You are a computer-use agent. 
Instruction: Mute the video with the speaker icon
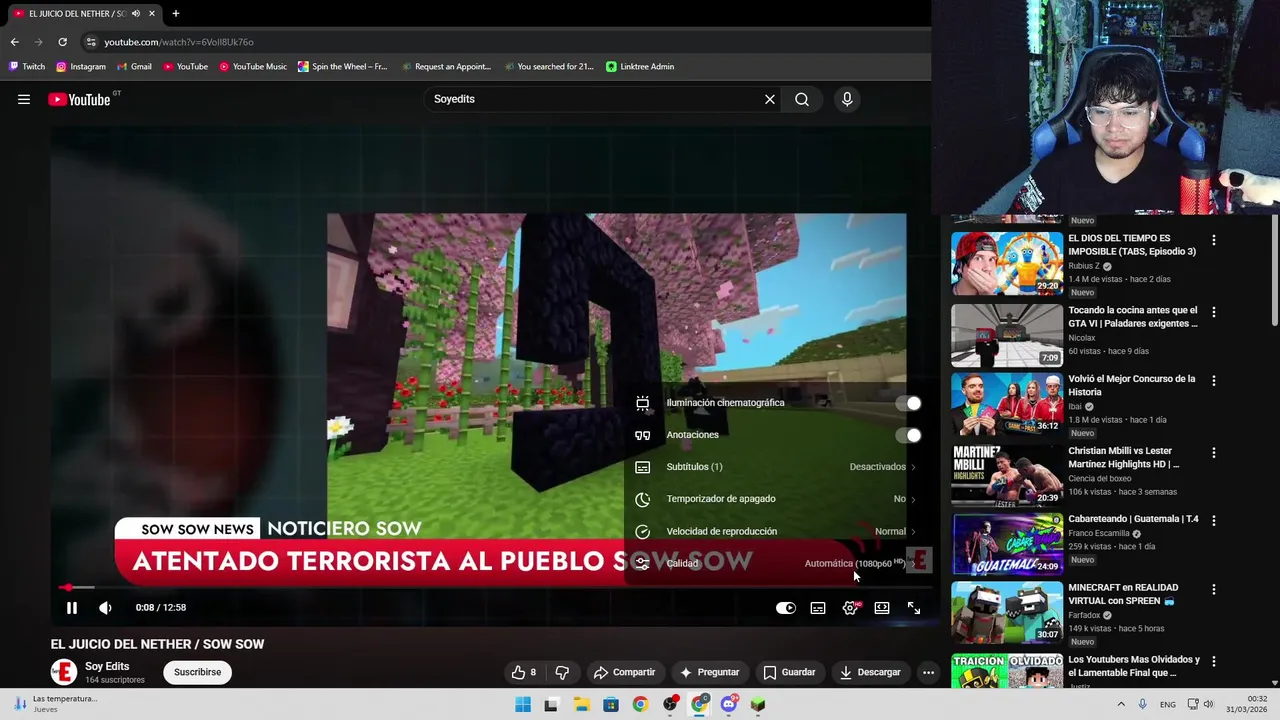point(105,608)
